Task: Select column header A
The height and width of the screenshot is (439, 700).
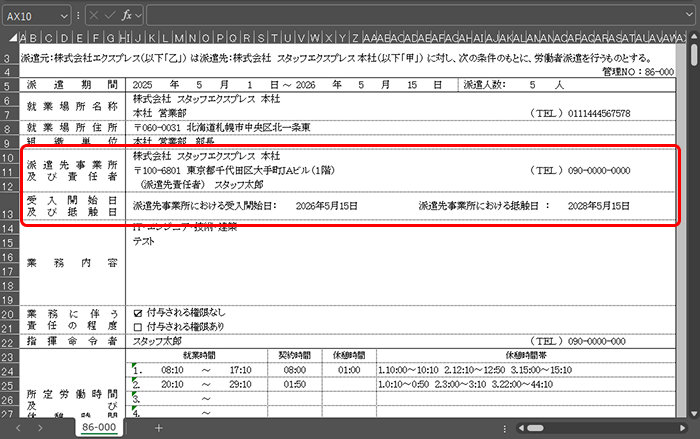Action: tap(23, 38)
